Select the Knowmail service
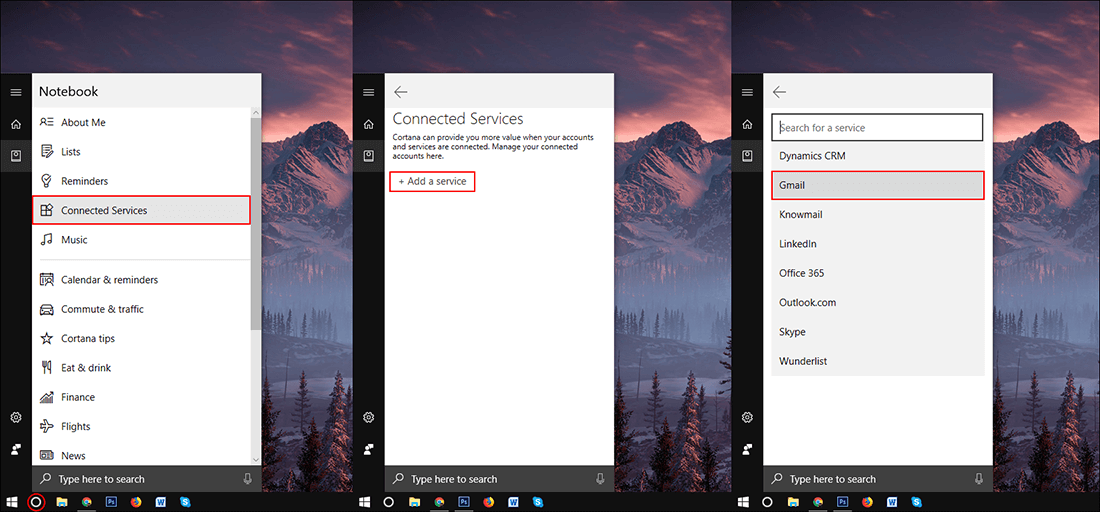 pyautogui.click(x=878, y=215)
